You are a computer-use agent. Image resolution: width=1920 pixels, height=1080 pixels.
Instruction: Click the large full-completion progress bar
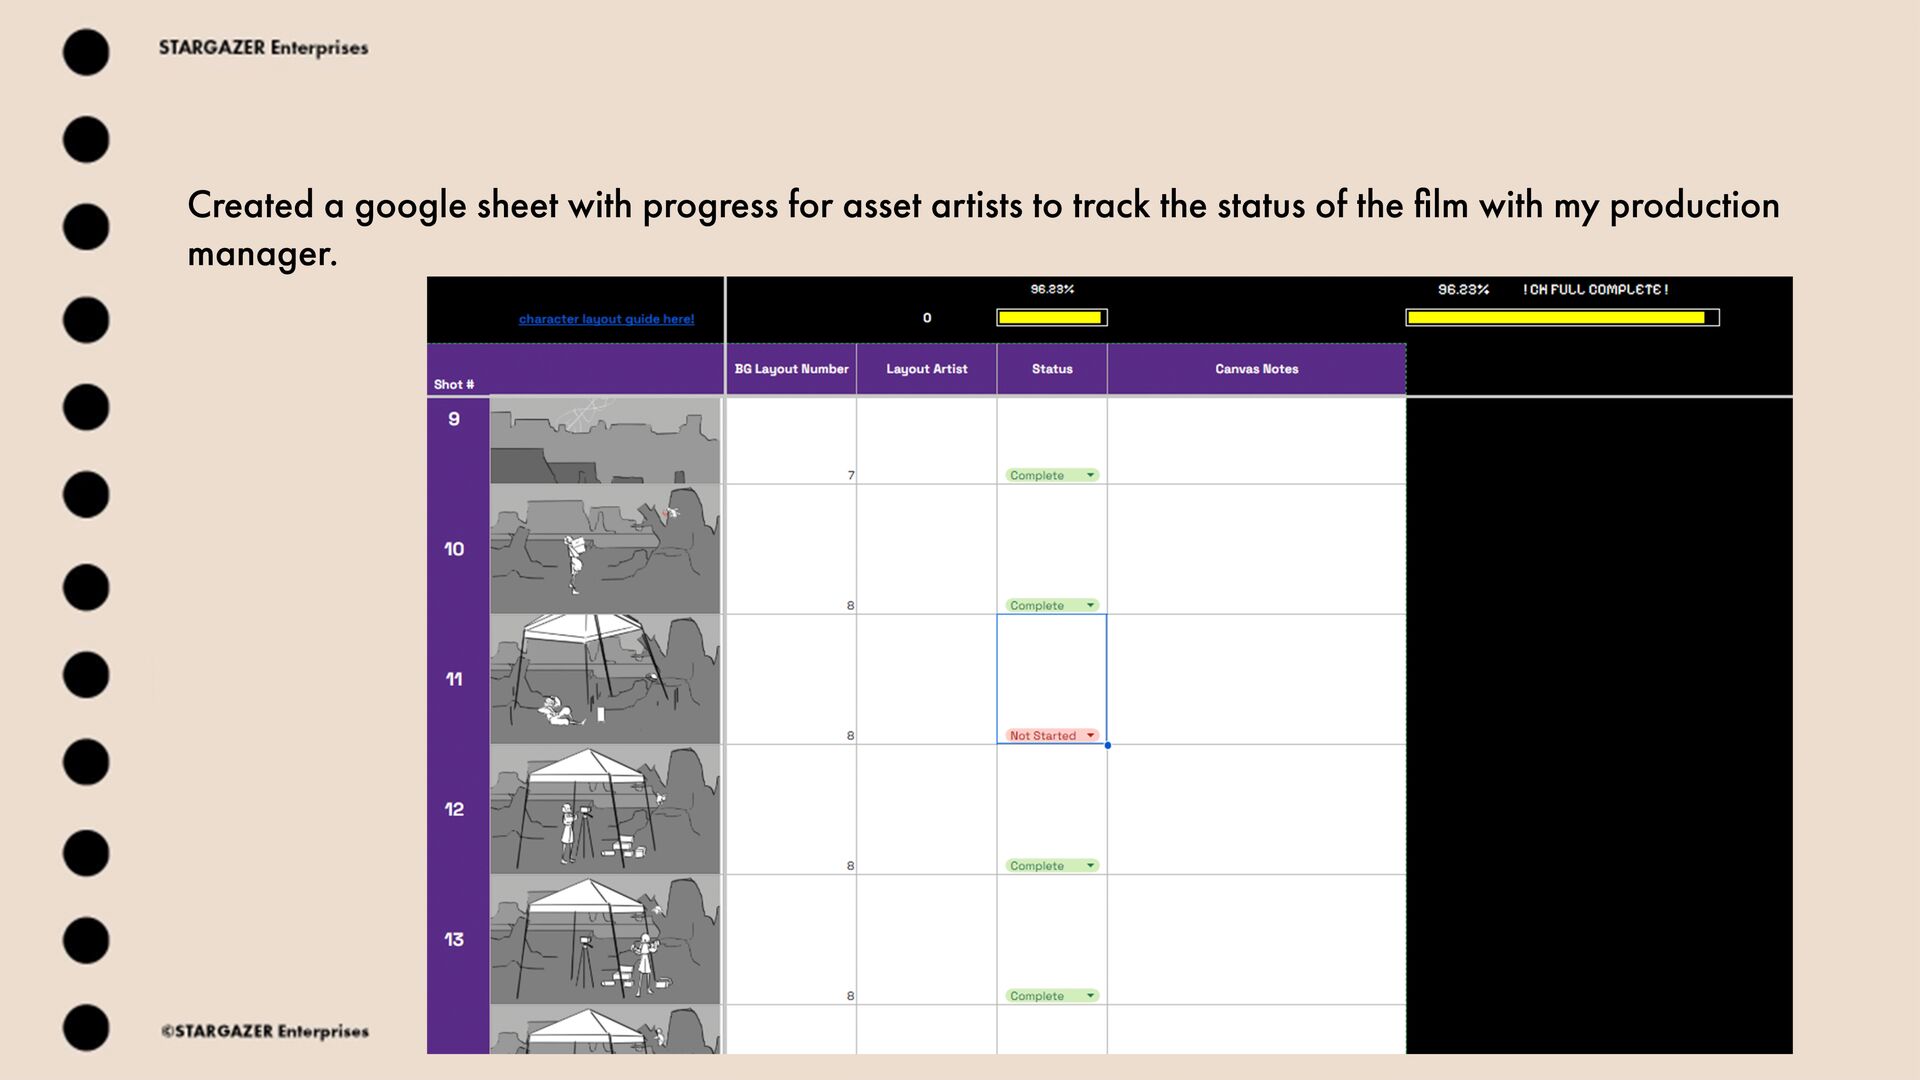(1561, 318)
